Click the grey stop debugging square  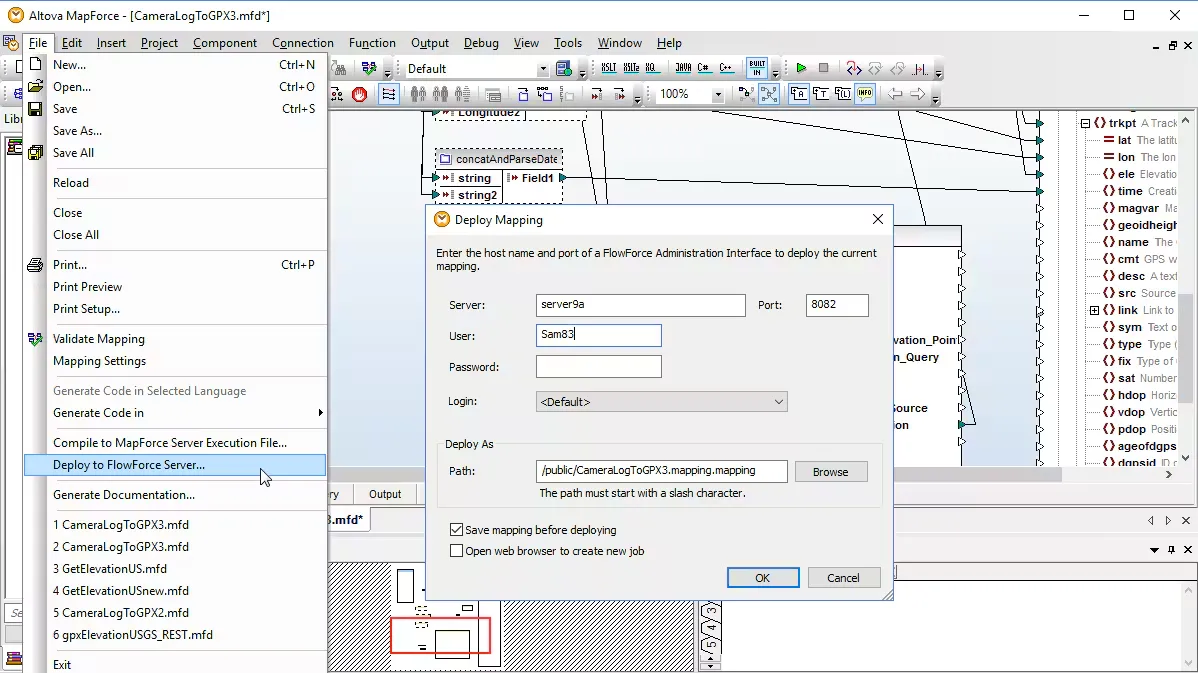tap(824, 68)
